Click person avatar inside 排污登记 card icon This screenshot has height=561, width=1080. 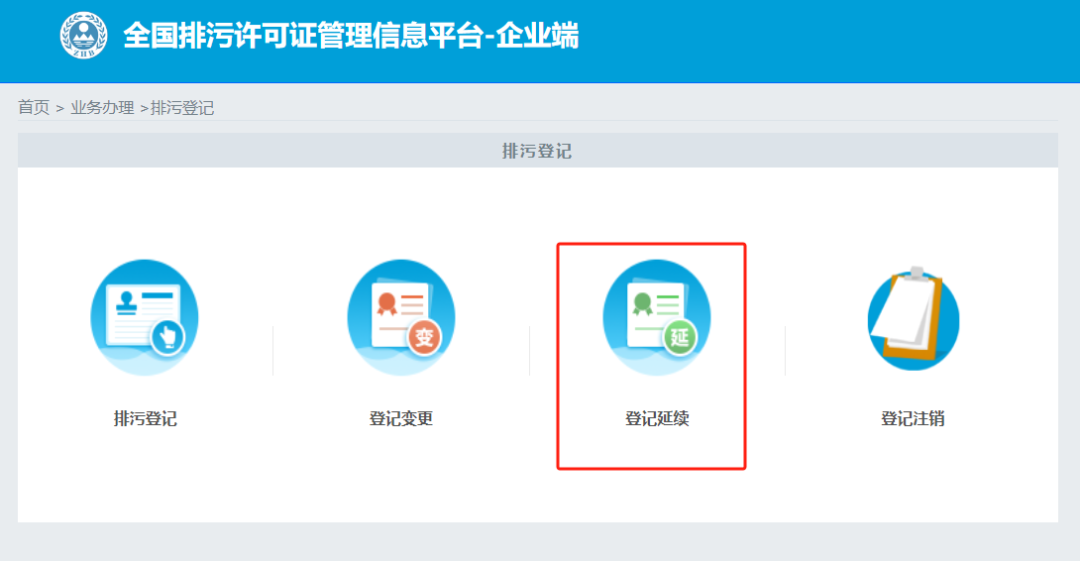point(127,301)
